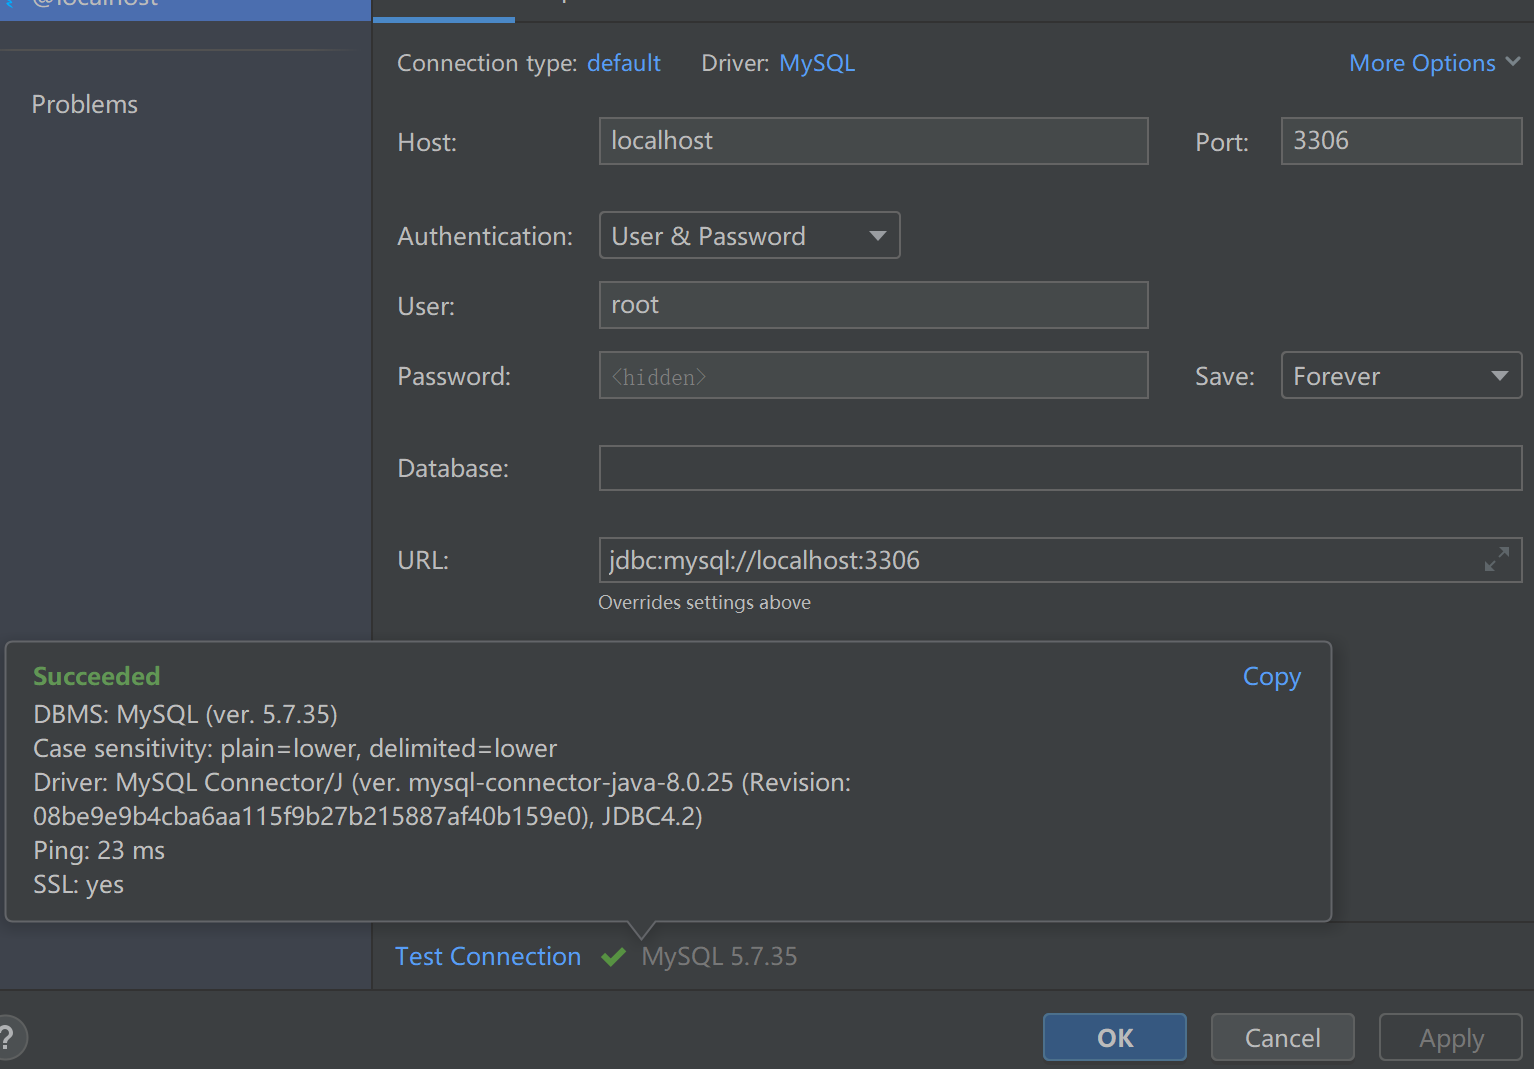
Task: Click the hidden Password field
Action: [x=872, y=376]
